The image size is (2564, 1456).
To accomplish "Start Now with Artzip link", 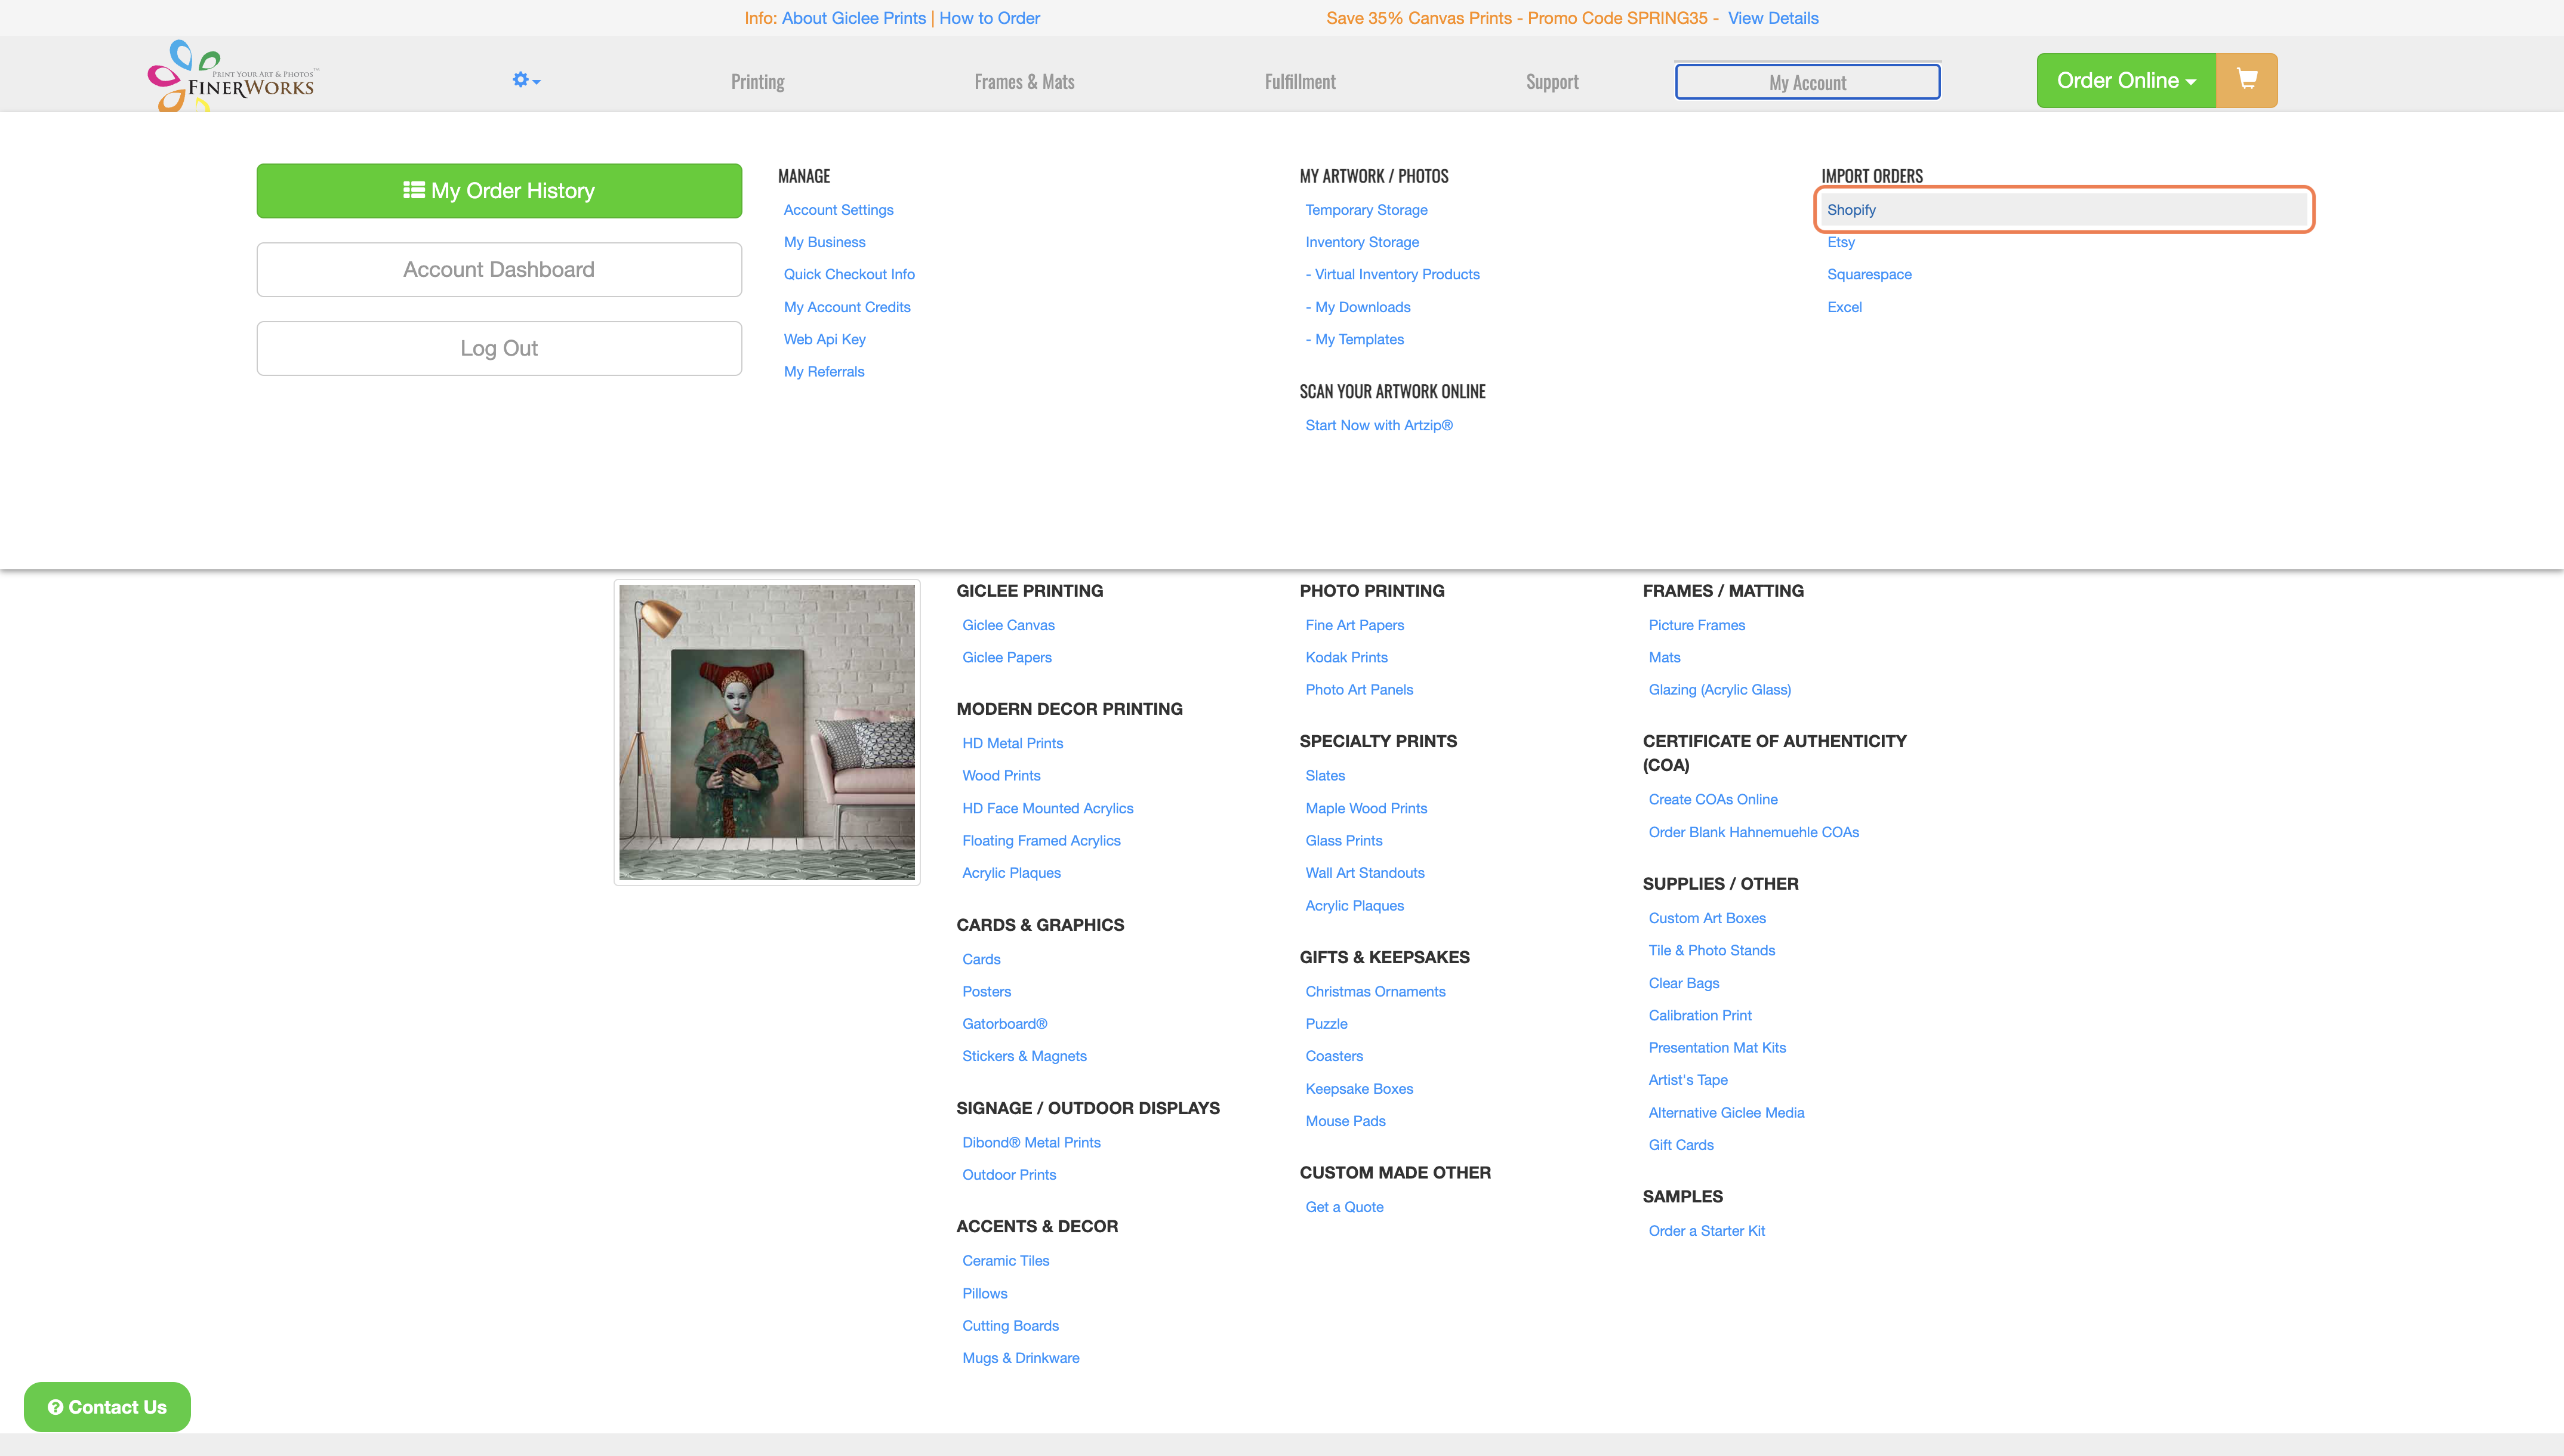I will point(1379,425).
